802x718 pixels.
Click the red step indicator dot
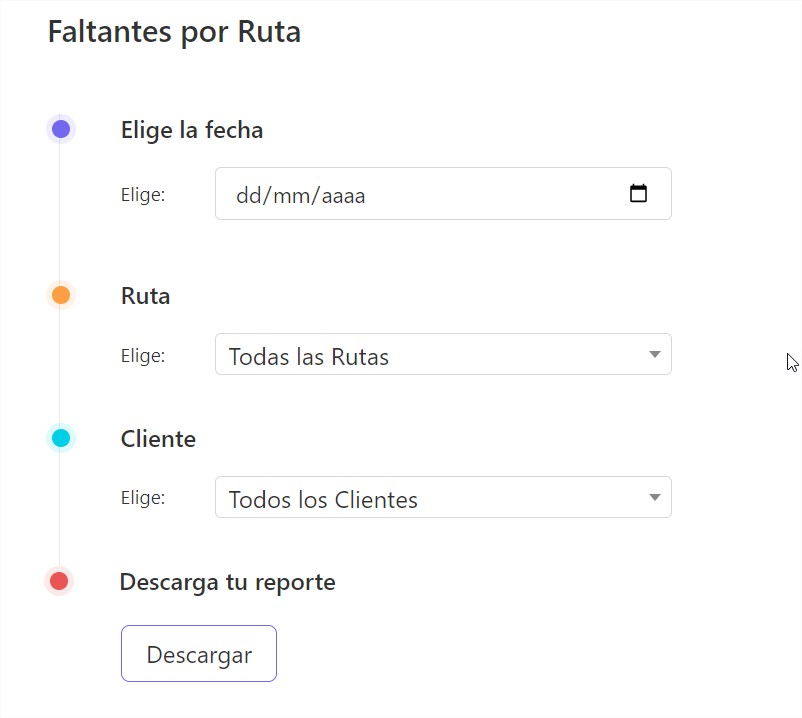(59, 580)
